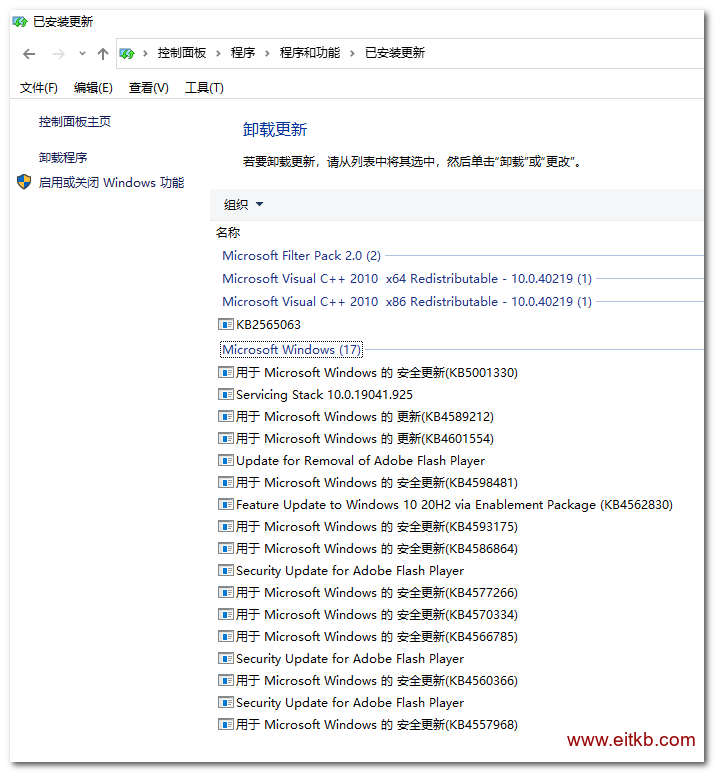Select update KB4601554

coord(365,438)
